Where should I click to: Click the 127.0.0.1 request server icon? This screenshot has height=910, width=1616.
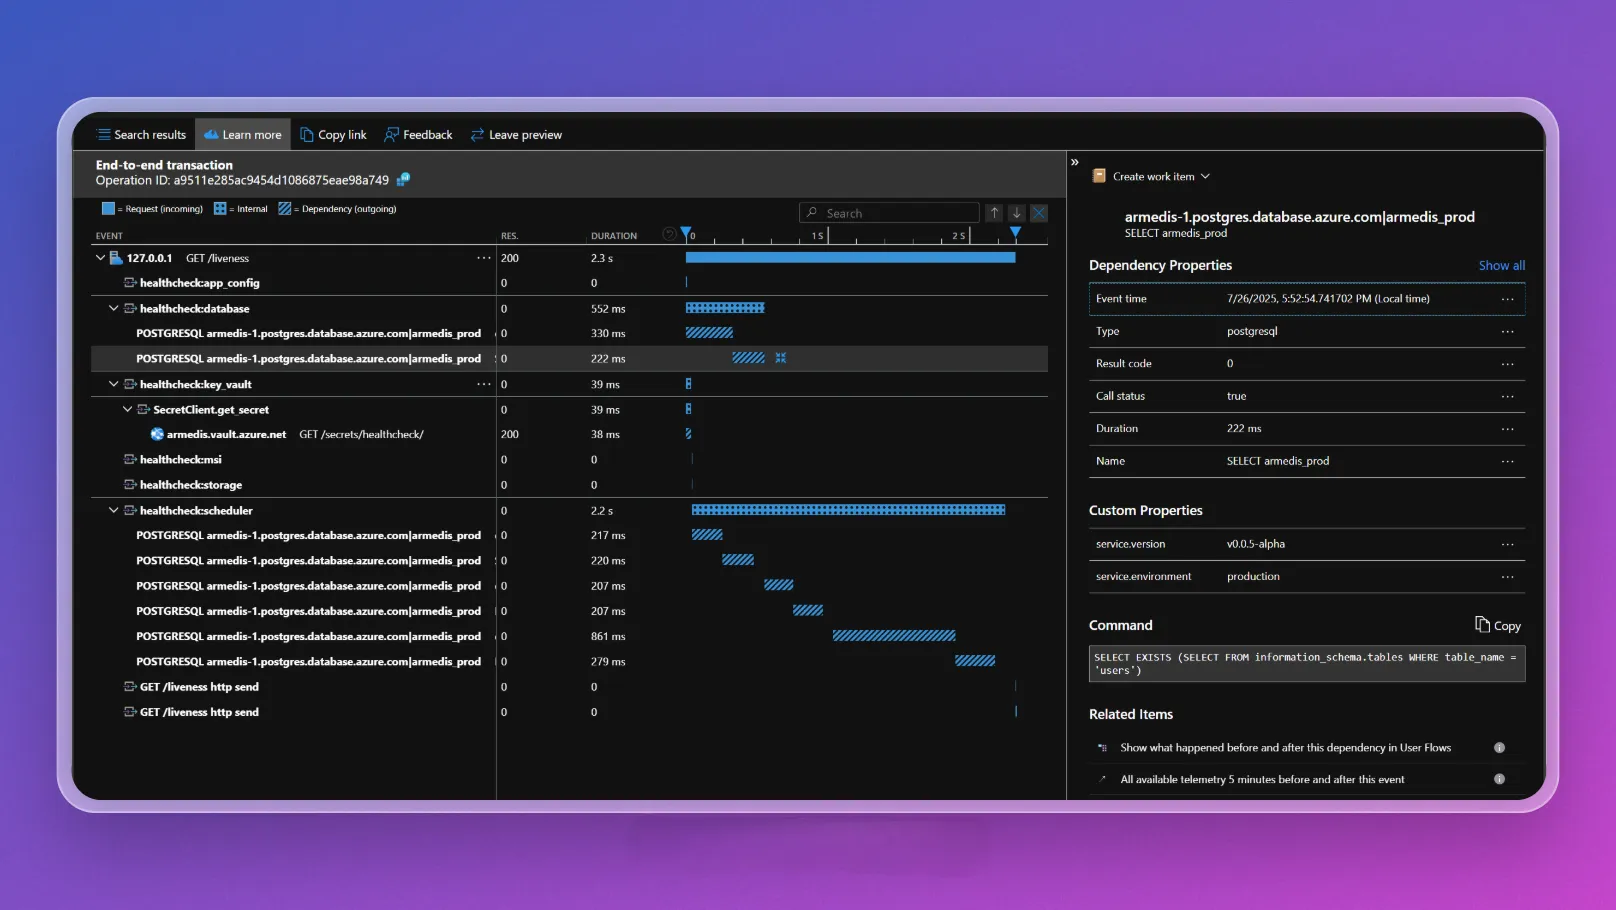pyautogui.click(x=116, y=258)
